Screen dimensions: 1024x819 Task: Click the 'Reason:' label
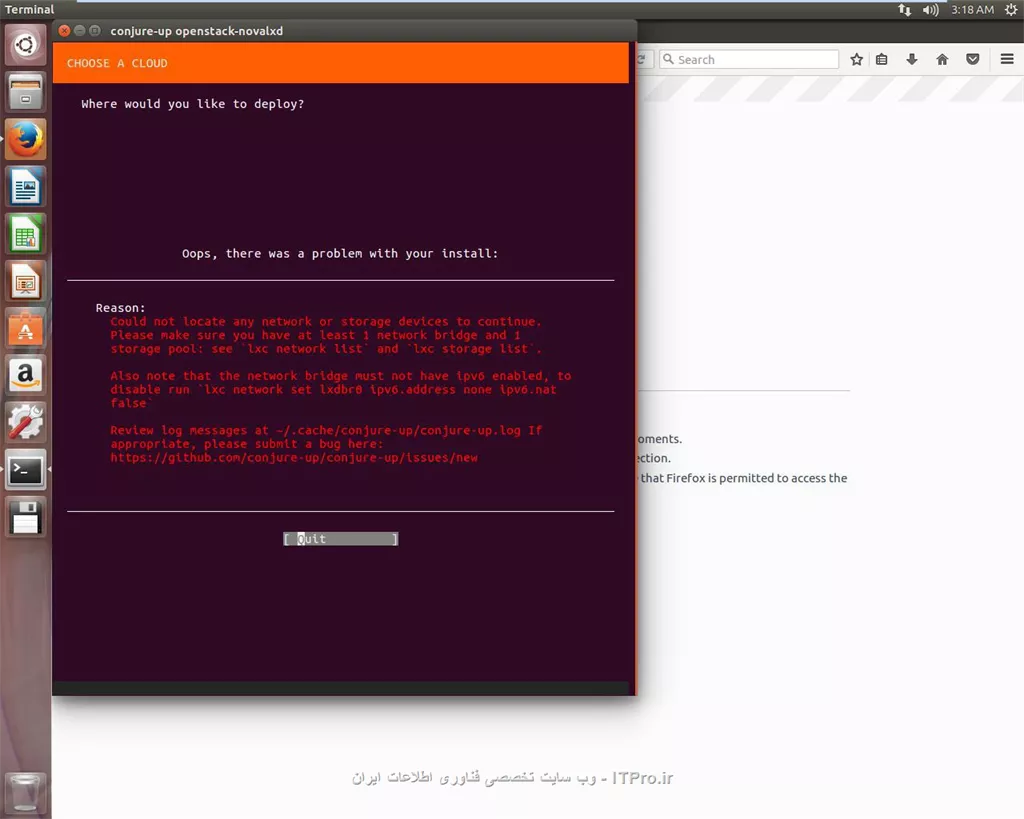coord(121,308)
